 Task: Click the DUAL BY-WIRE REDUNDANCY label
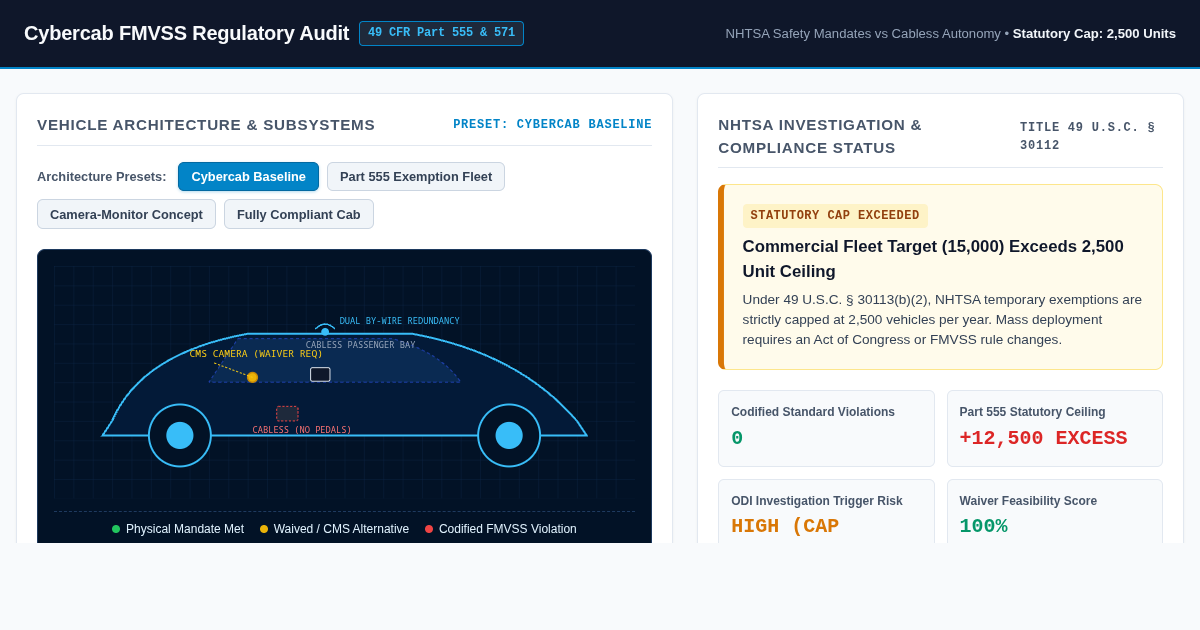pyautogui.click(x=399, y=321)
